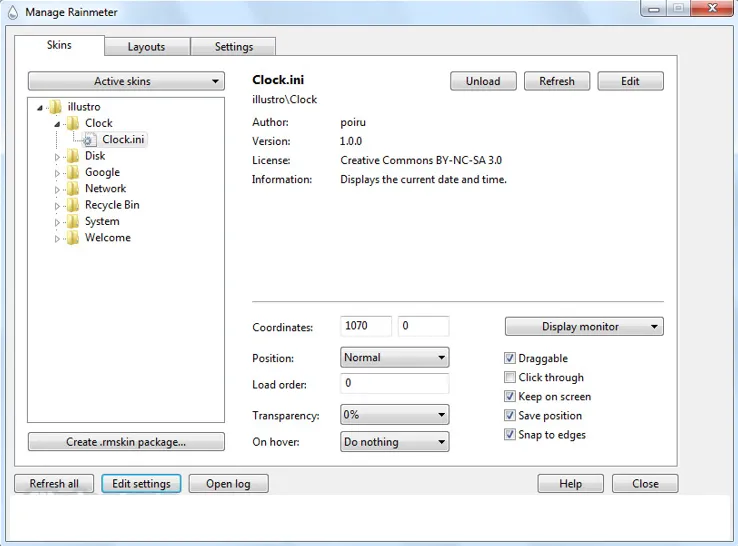The height and width of the screenshot is (546, 738).
Task: Click the Load order input field
Action: 394,383
